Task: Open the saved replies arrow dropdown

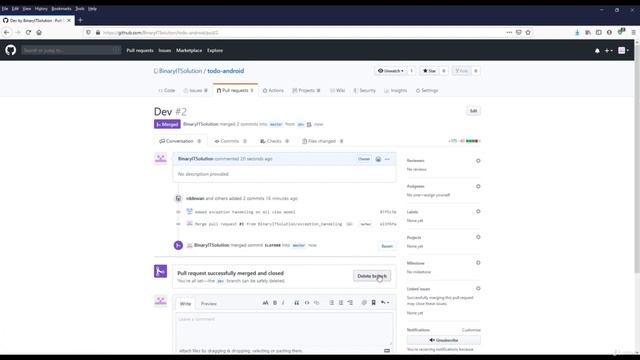Action: point(385,303)
